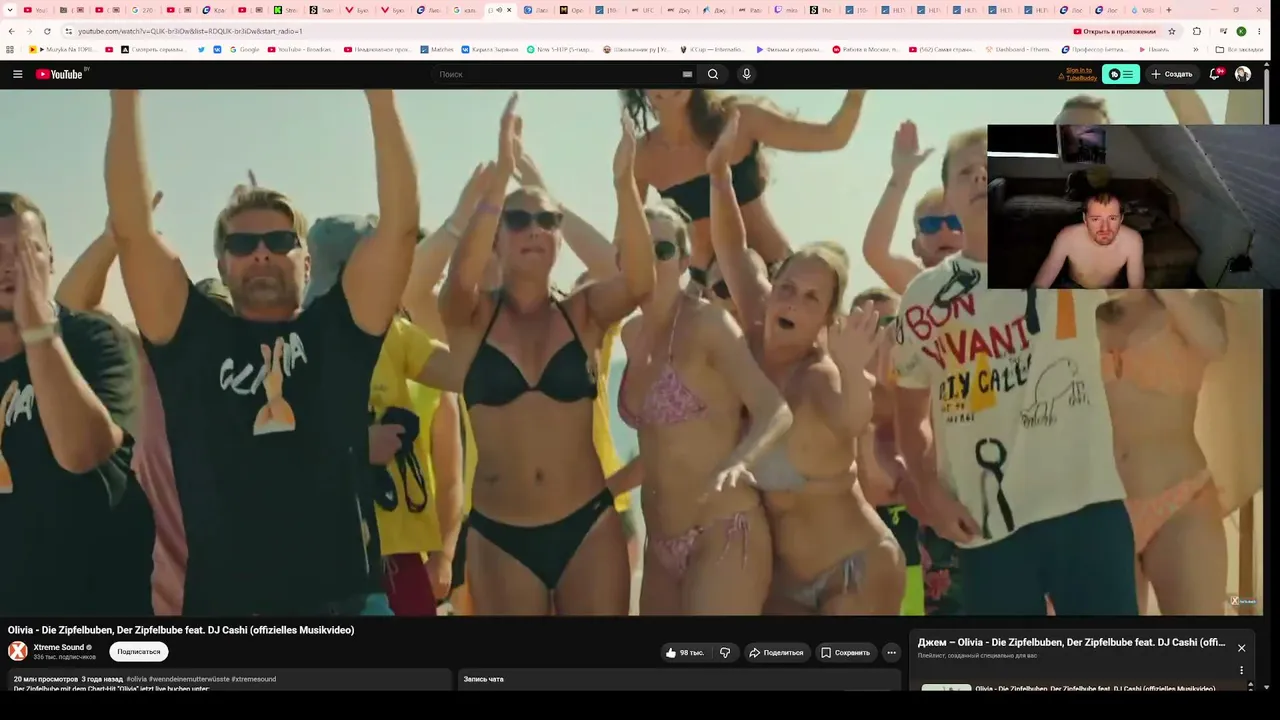Close the Джем playlist panel
This screenshot has height=720, width=1280.
(x=1241, y=648)
